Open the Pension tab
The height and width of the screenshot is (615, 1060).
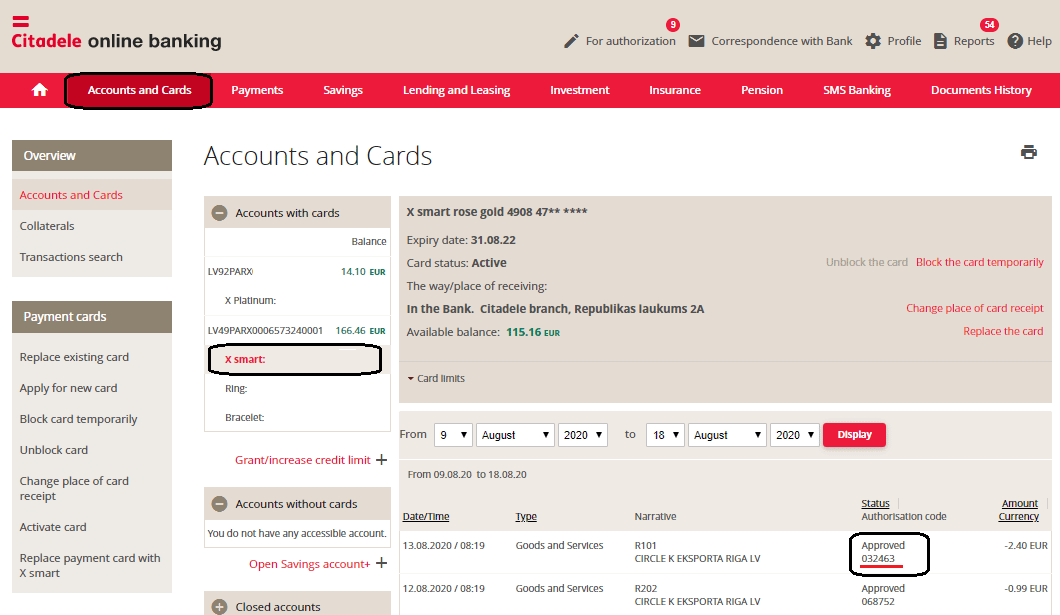pos(762,90)
